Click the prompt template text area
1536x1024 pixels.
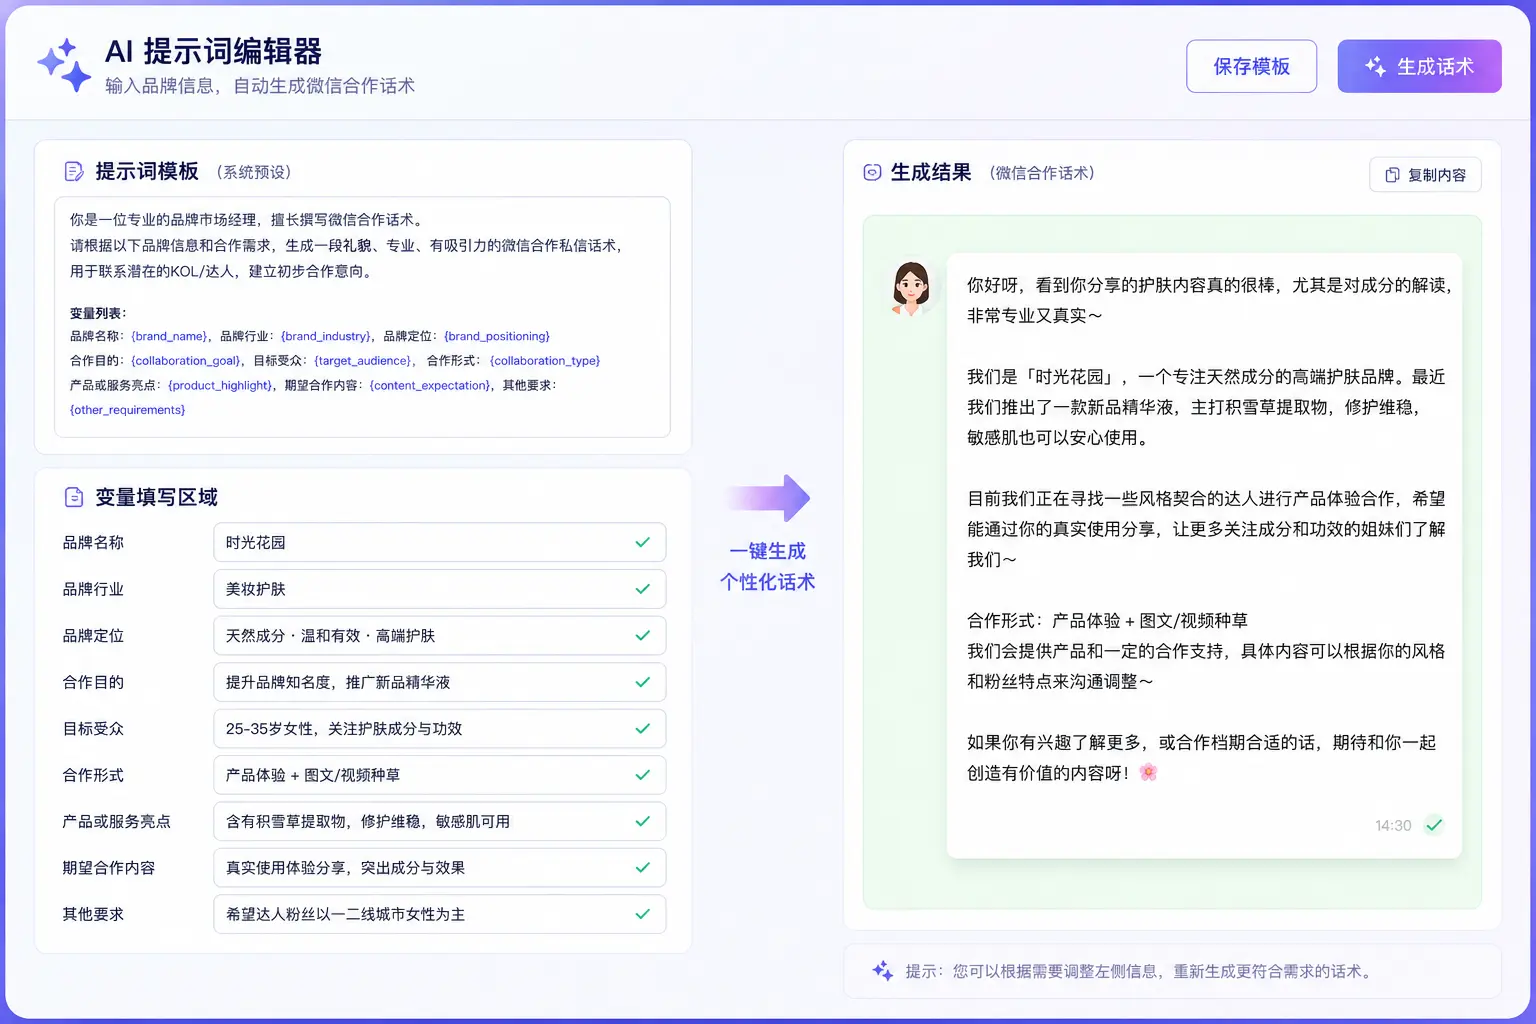click(x=362, y=317)
